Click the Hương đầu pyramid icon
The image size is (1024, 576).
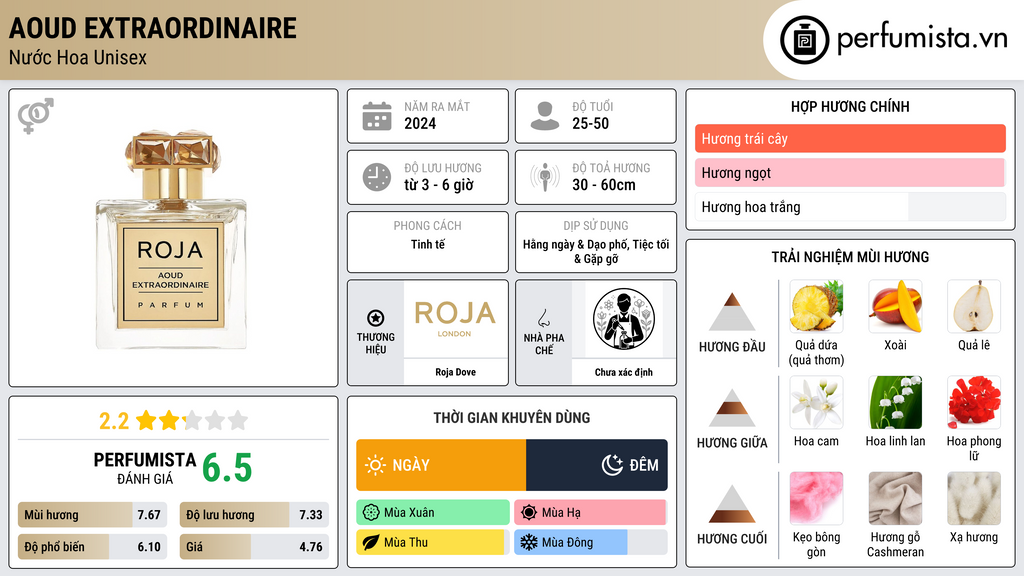coord(732,312)
